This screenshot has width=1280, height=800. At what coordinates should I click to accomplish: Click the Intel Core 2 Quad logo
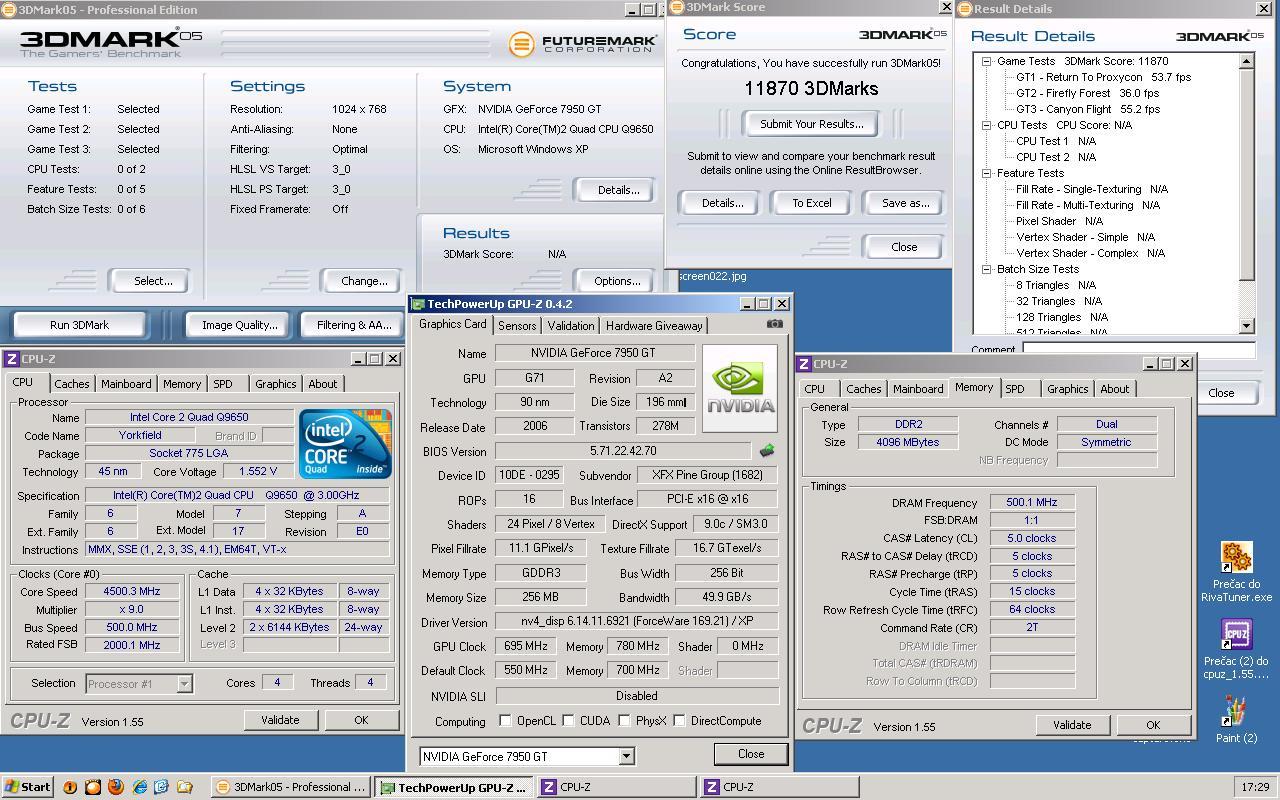[345, 443]
